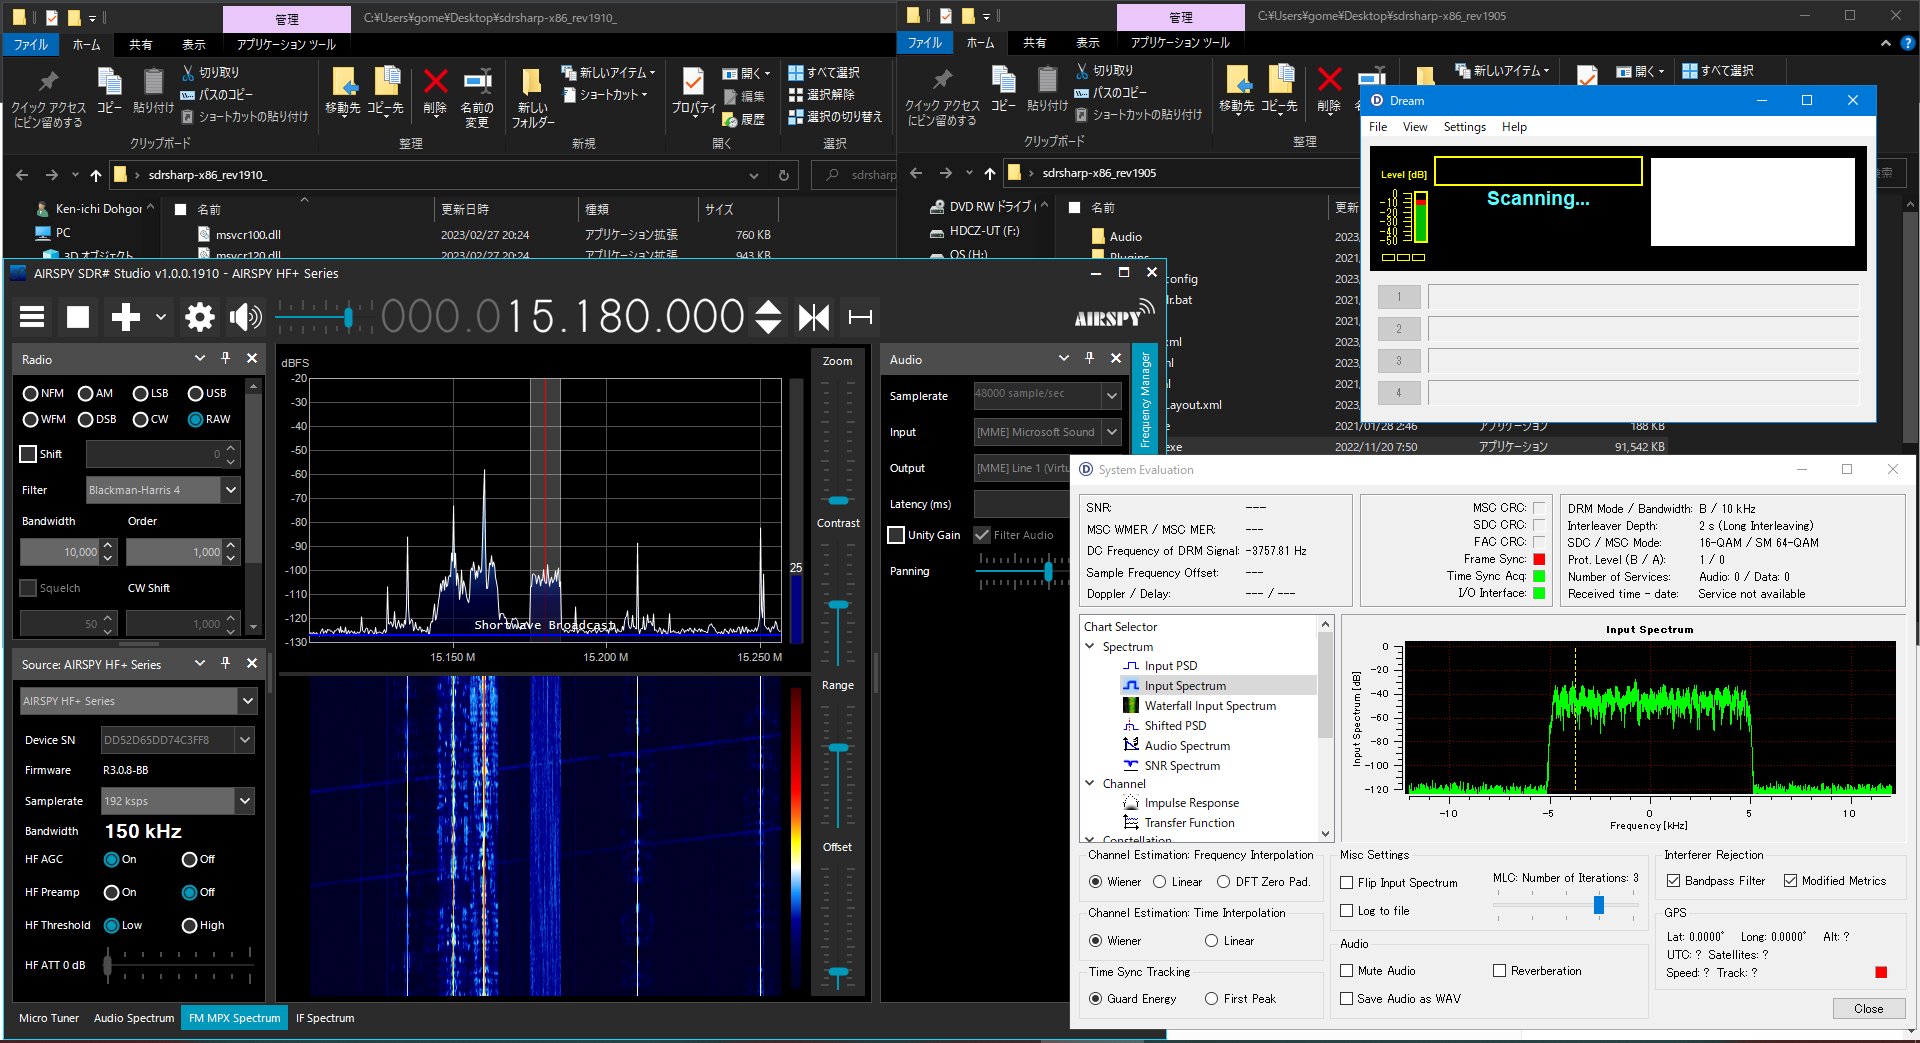Open the SDR# hamburger menu
The width and height of the screenshot is (1920, 1043).
pos(31,317)
